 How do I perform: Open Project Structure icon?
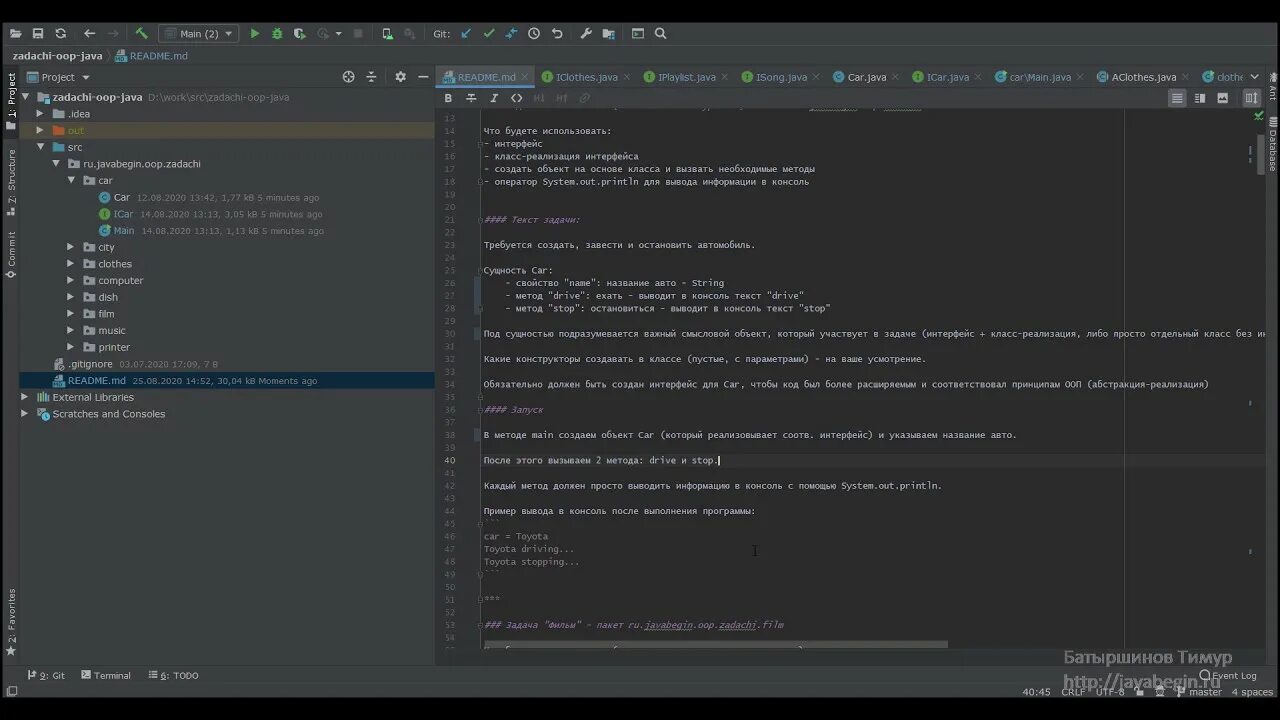pos(609,34)
